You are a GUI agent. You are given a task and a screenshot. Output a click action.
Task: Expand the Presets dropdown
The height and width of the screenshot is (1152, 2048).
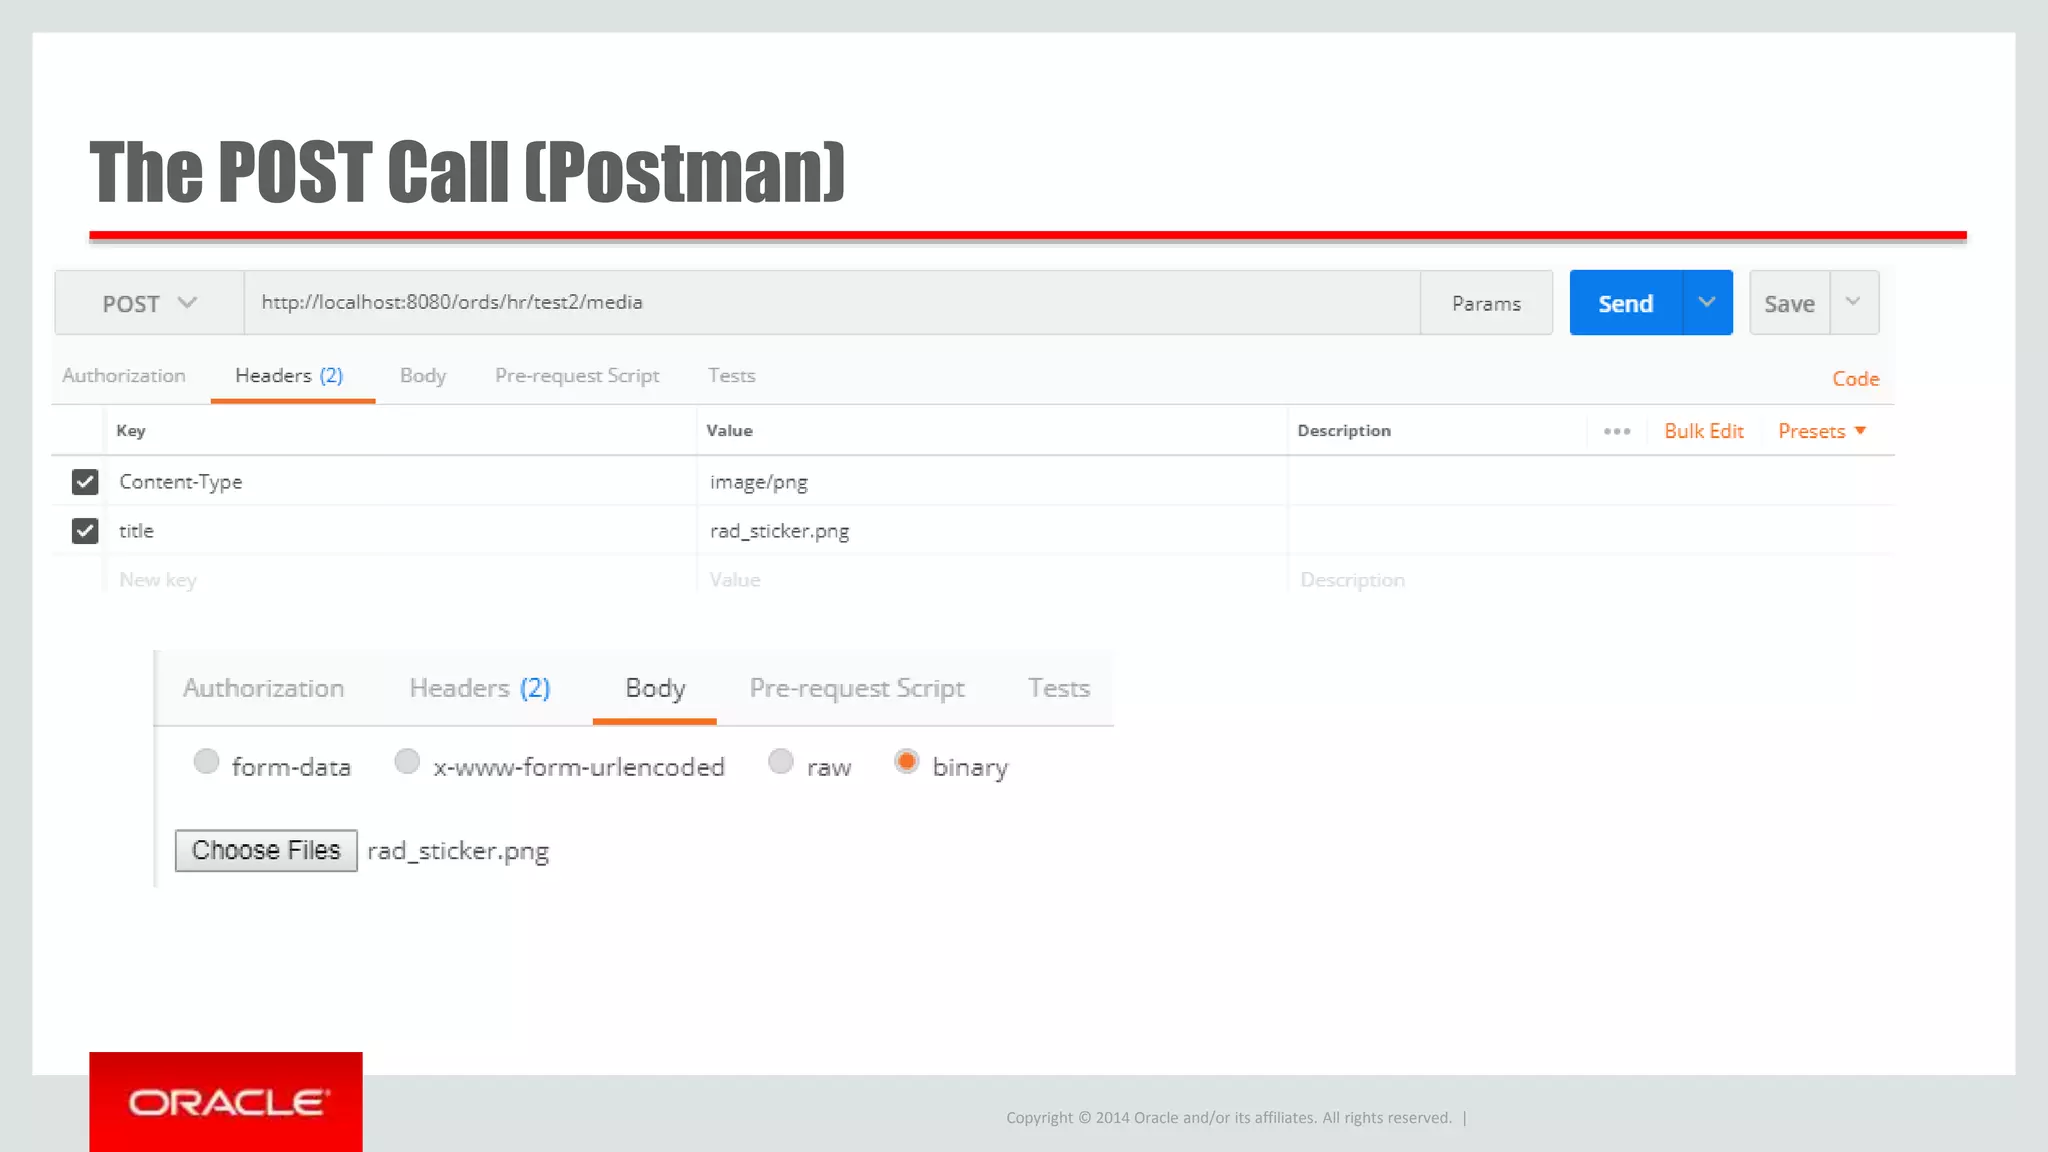pos(1822,431)
